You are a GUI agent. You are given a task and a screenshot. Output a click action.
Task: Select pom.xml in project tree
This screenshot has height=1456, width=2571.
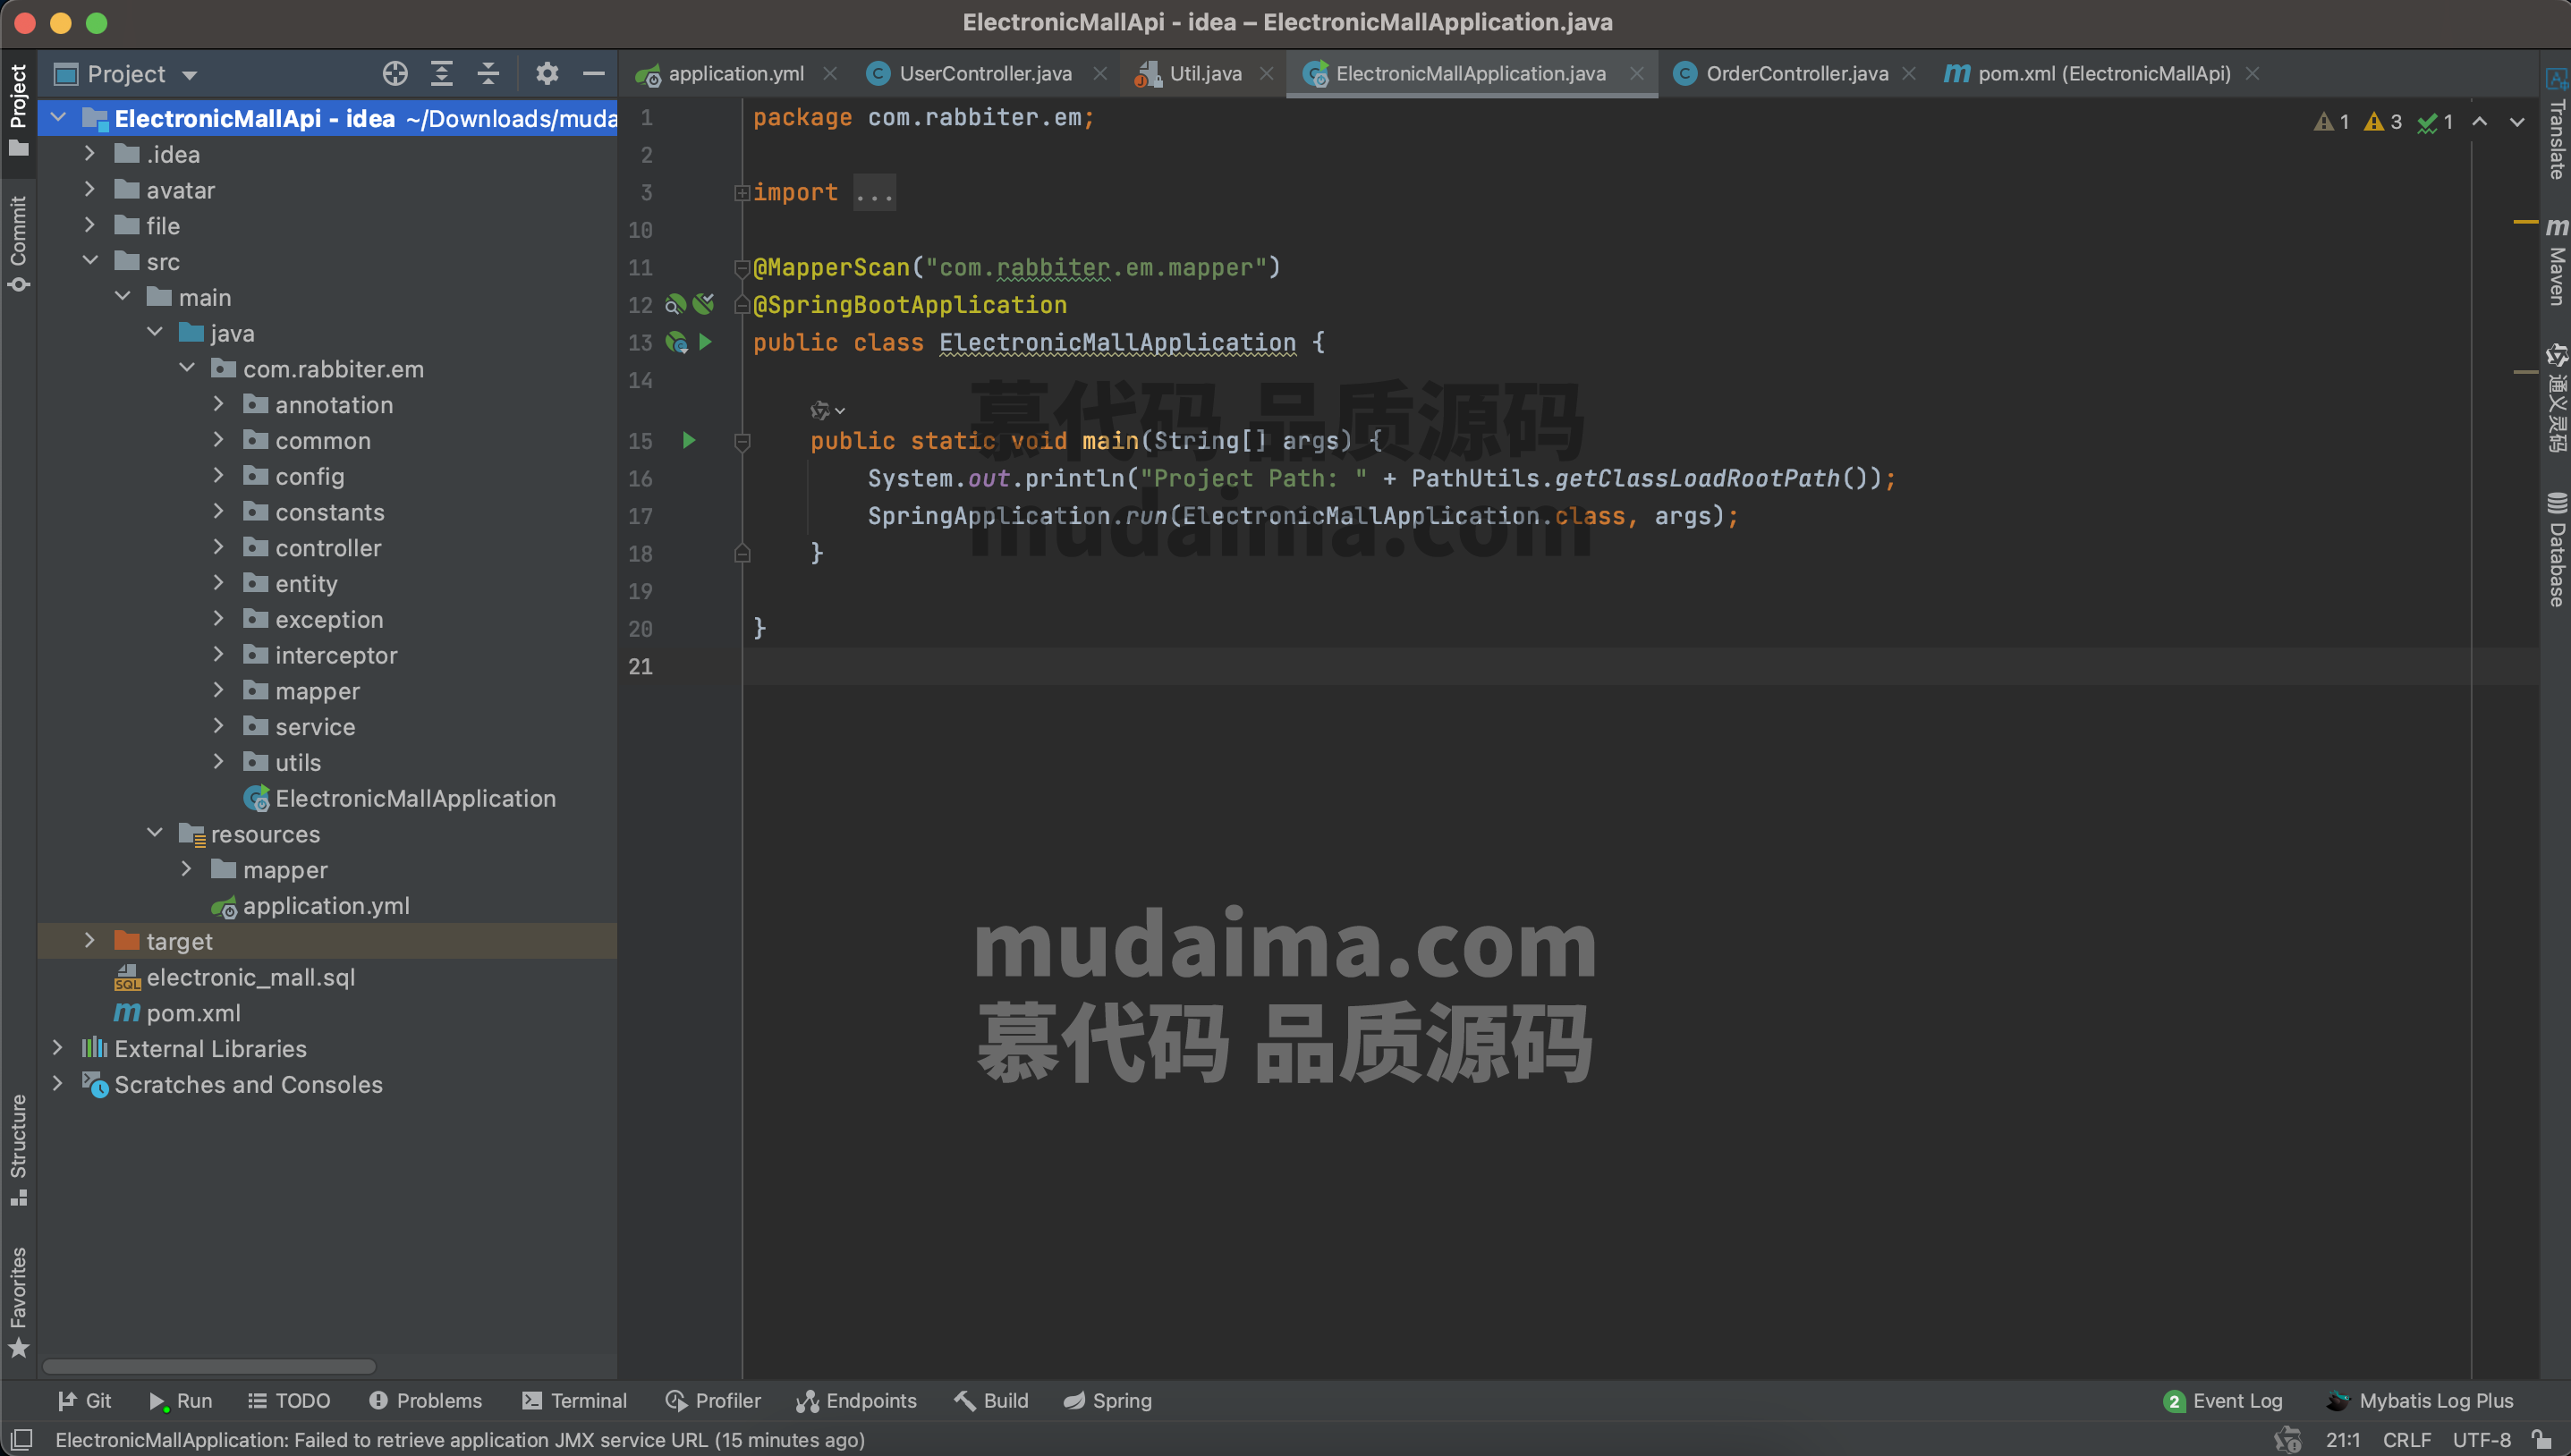point(193,1012)
